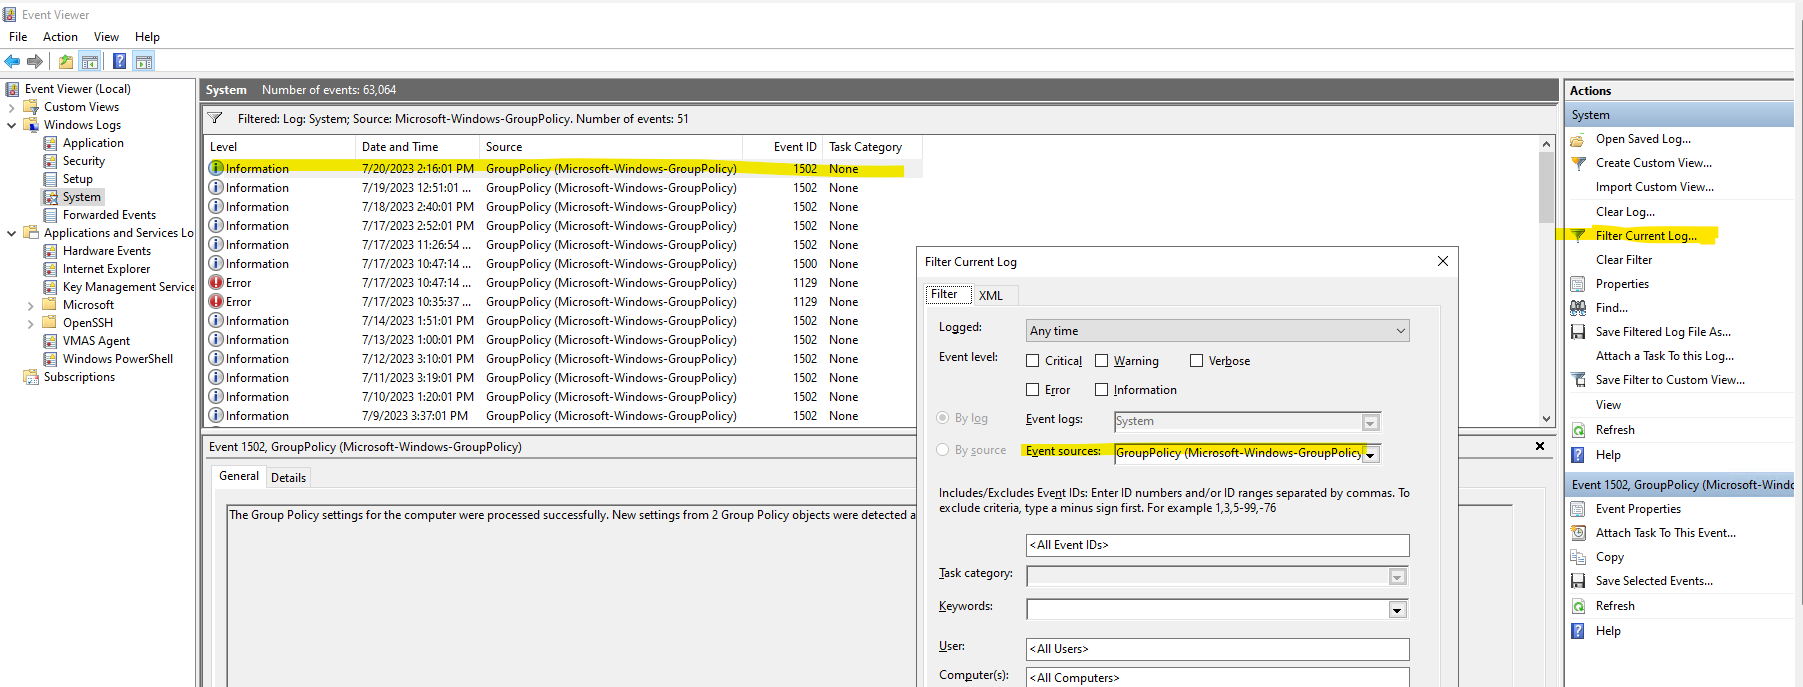Click the Event Properties icon
The height and width of the screenshot is (687, 1803).
[1578, 509]
